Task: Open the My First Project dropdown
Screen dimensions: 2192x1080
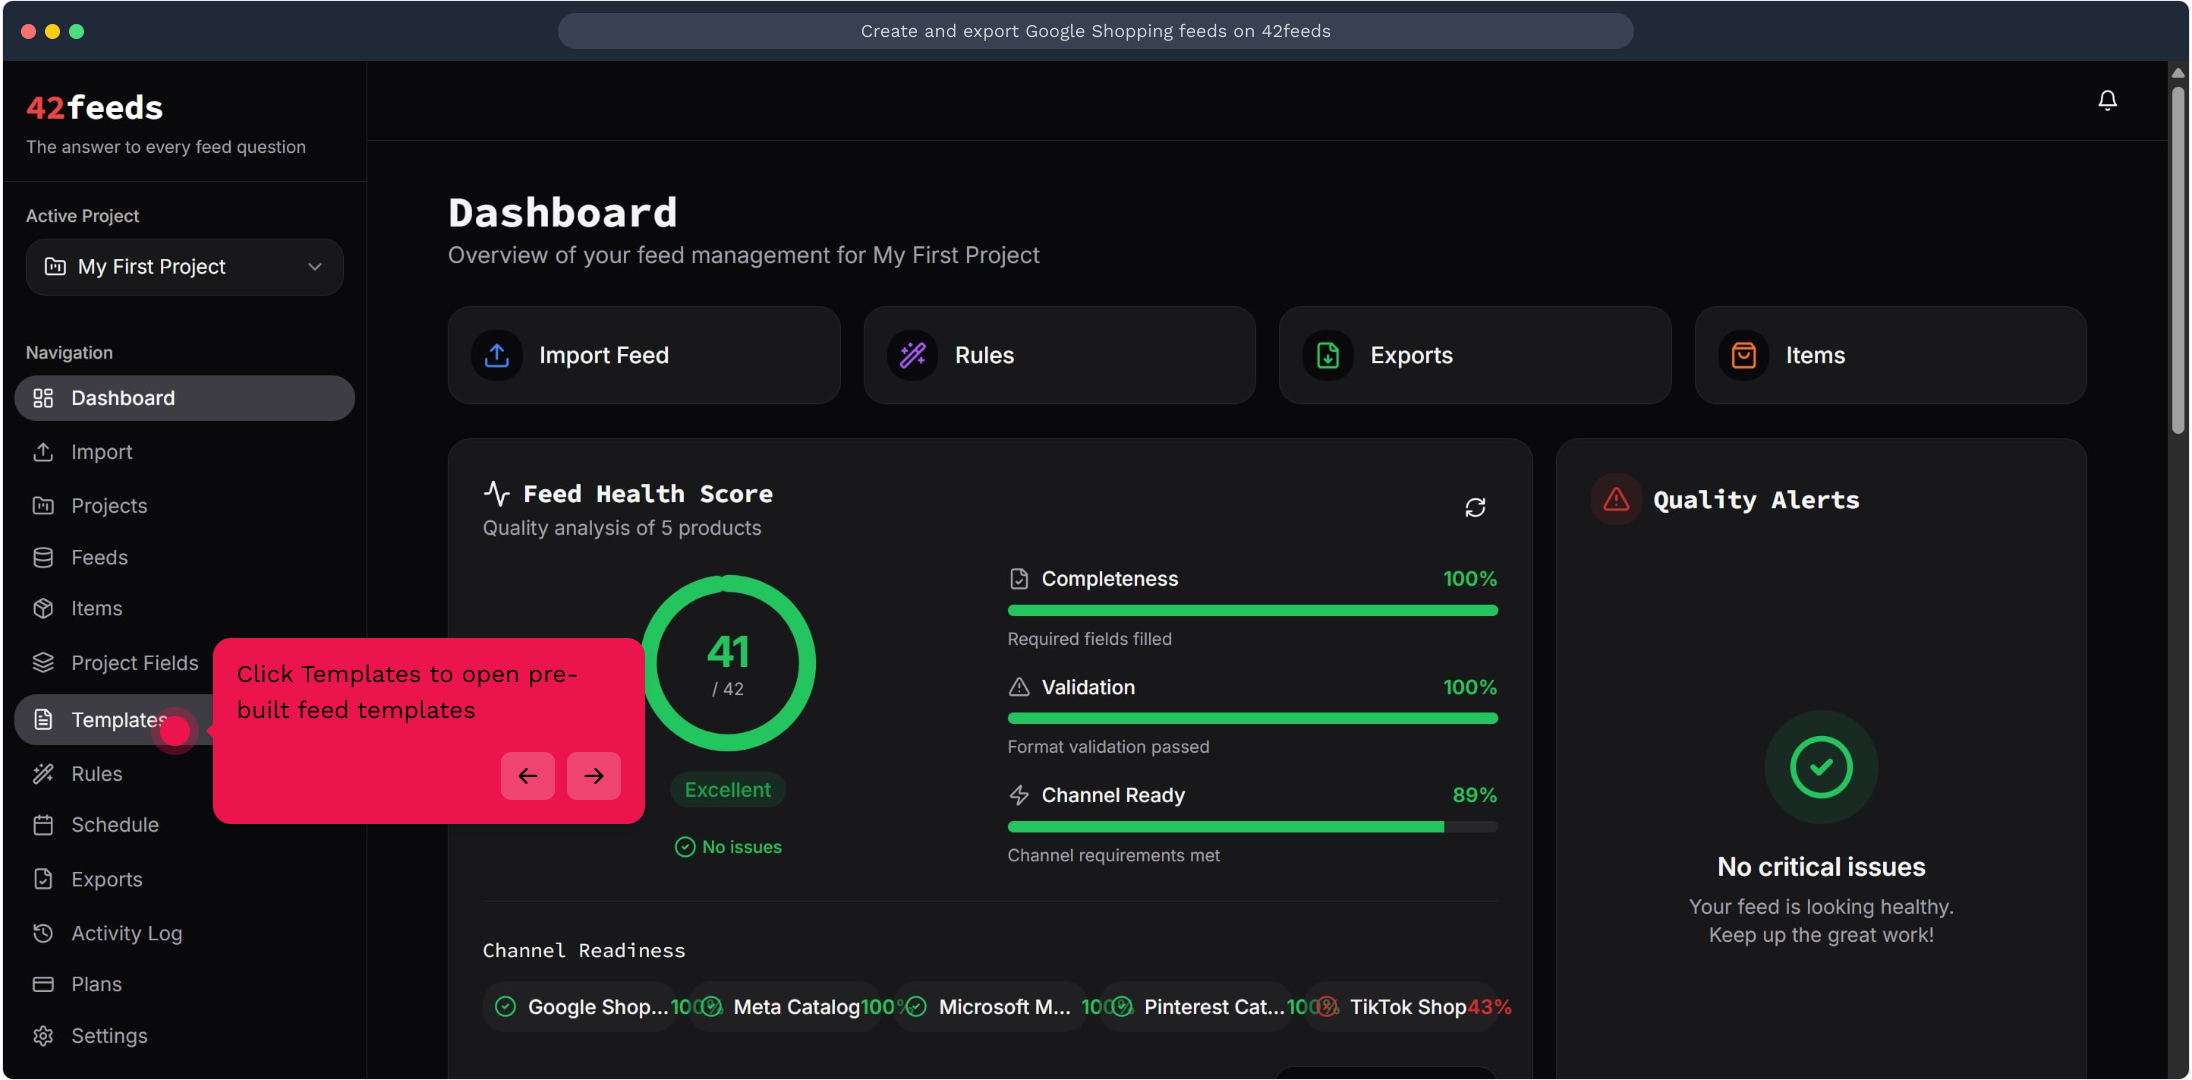Action: (184, 267)
